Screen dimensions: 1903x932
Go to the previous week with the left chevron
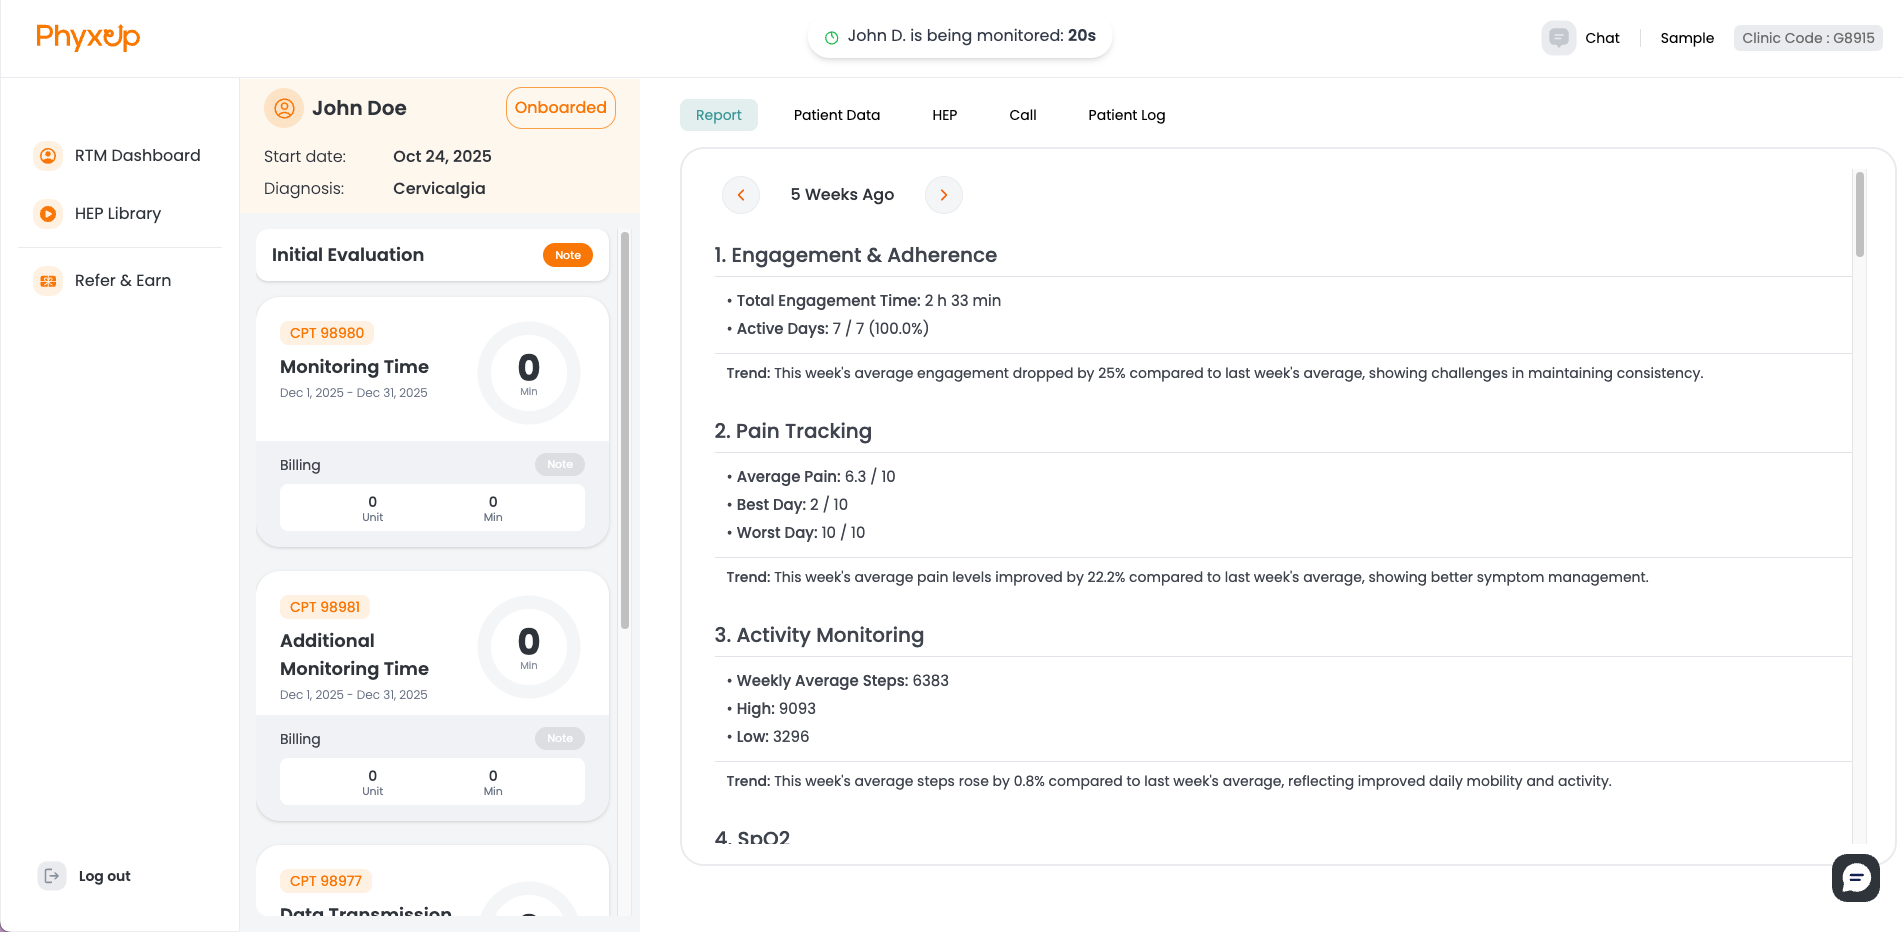click(741, 195)
